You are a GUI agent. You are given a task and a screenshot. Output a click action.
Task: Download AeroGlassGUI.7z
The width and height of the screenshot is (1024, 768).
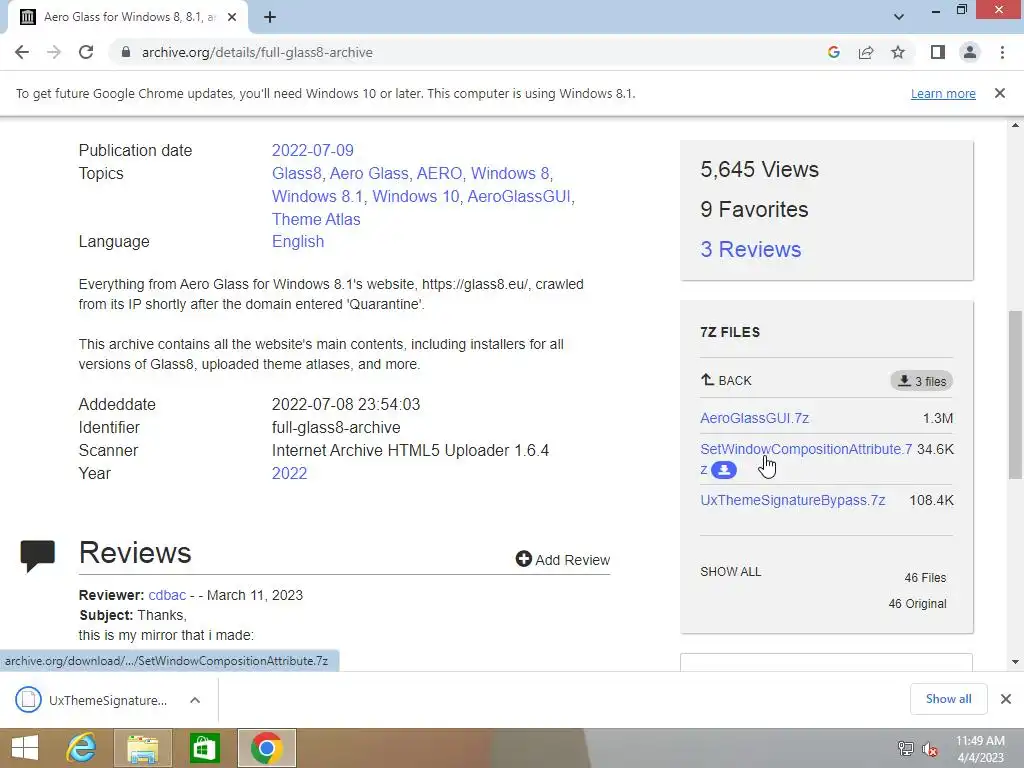coord(754,418)
